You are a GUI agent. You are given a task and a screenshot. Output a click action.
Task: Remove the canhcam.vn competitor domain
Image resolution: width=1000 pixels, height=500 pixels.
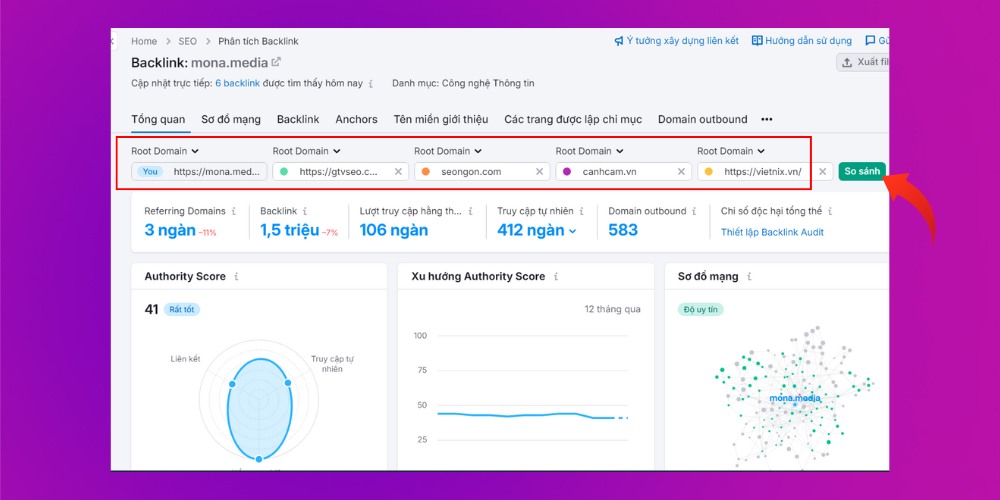click(x=681, y=172)
